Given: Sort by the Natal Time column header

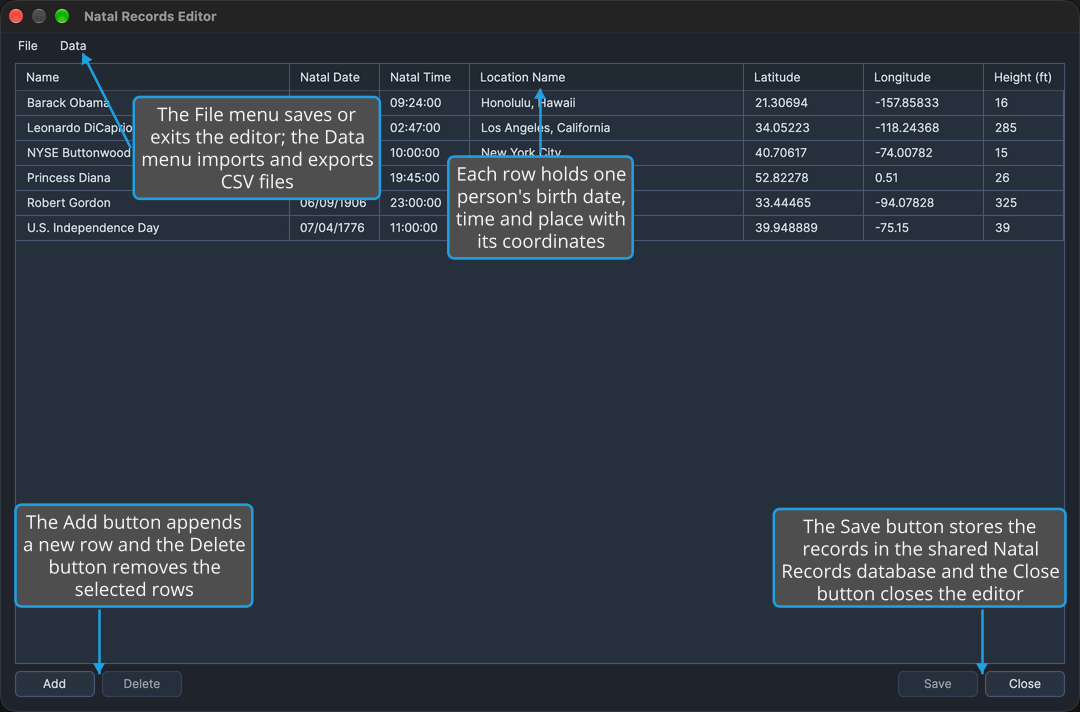Looking at the screenshot, I should [424, 77].
